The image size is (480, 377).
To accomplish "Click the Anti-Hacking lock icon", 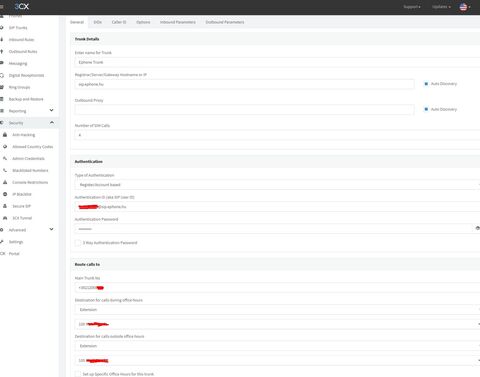I will [x=5, y=135].
